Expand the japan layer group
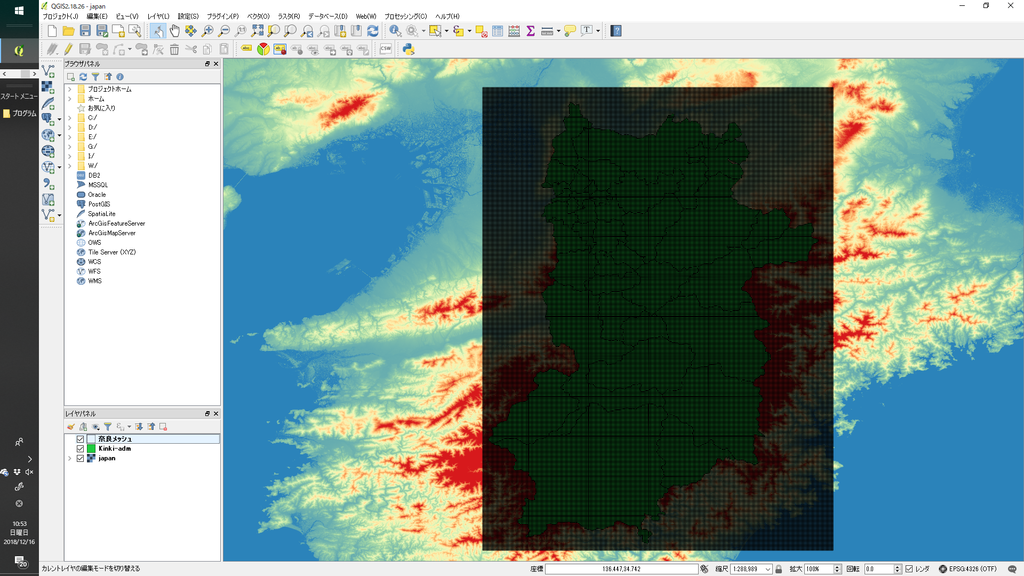 (x=70, y=458)
